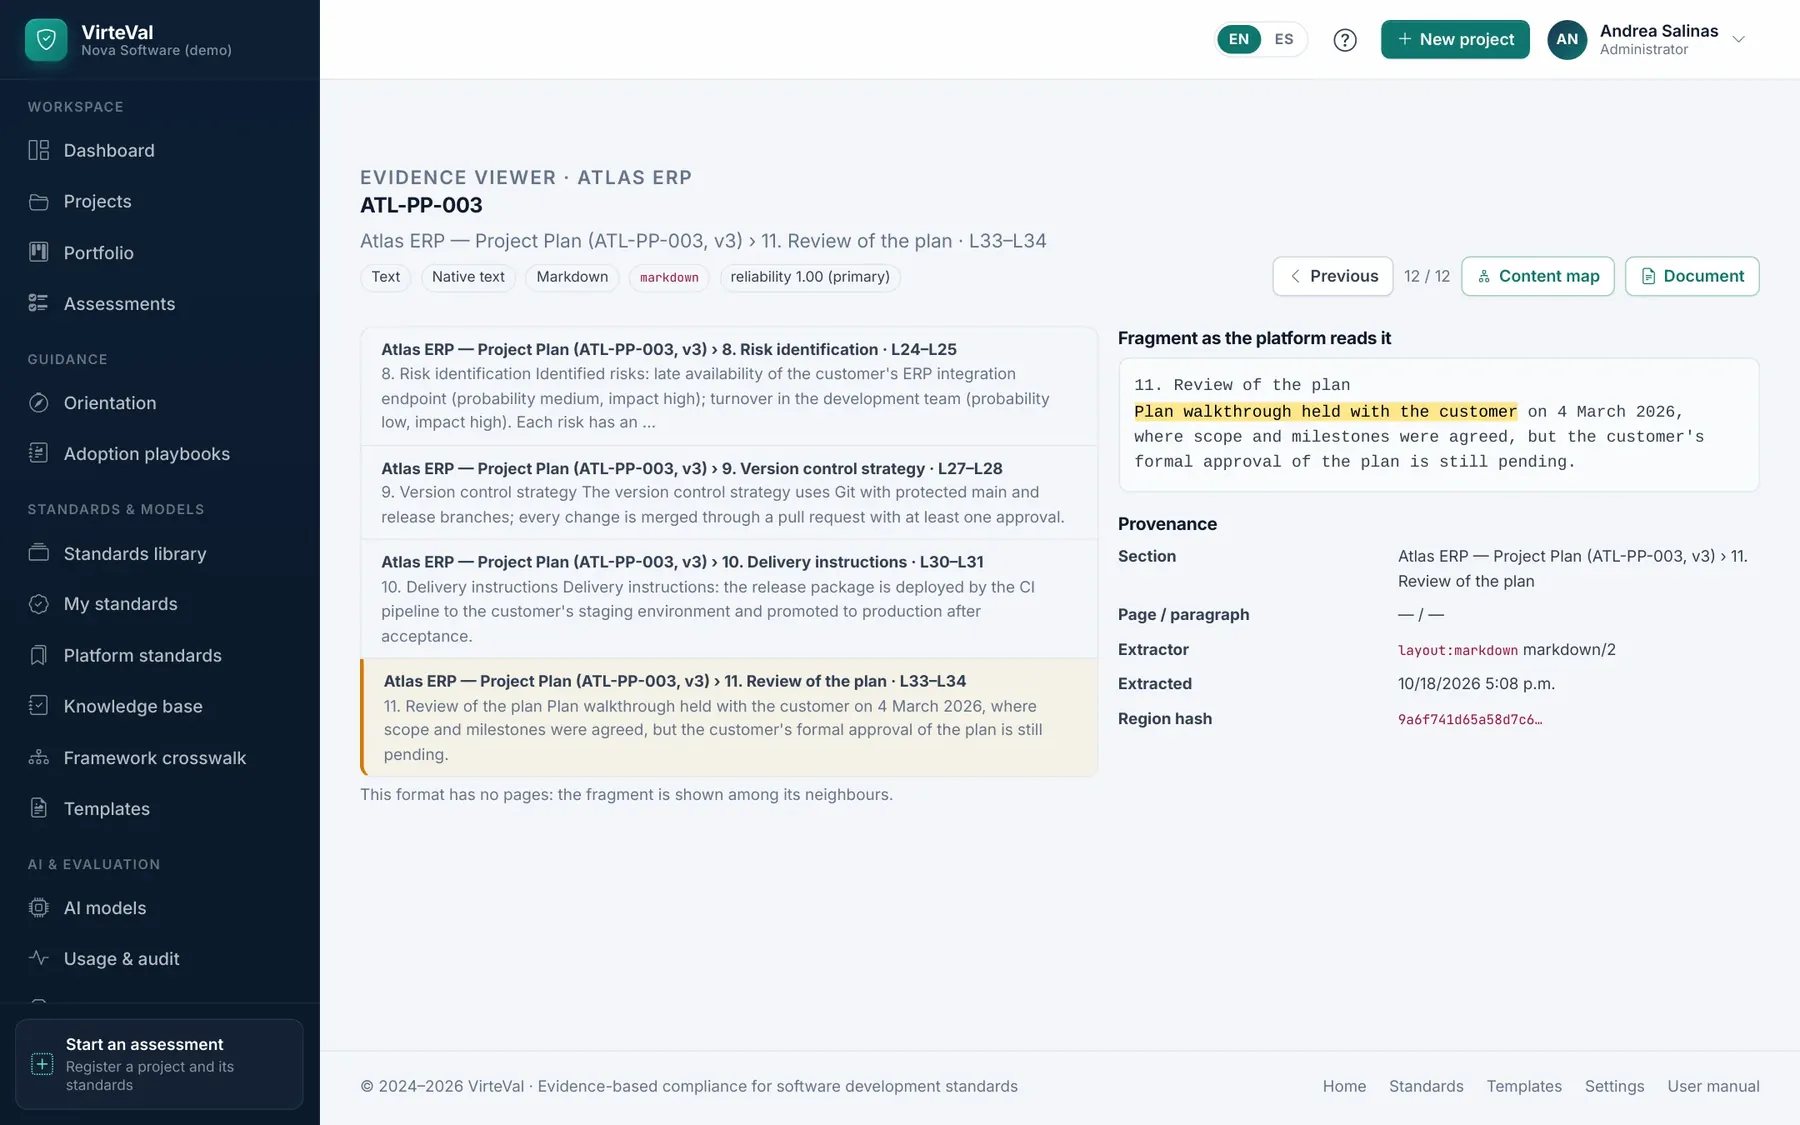Open the Content map
The width and height of the screenshot is (1800, 1125).
coord(1538,276)
